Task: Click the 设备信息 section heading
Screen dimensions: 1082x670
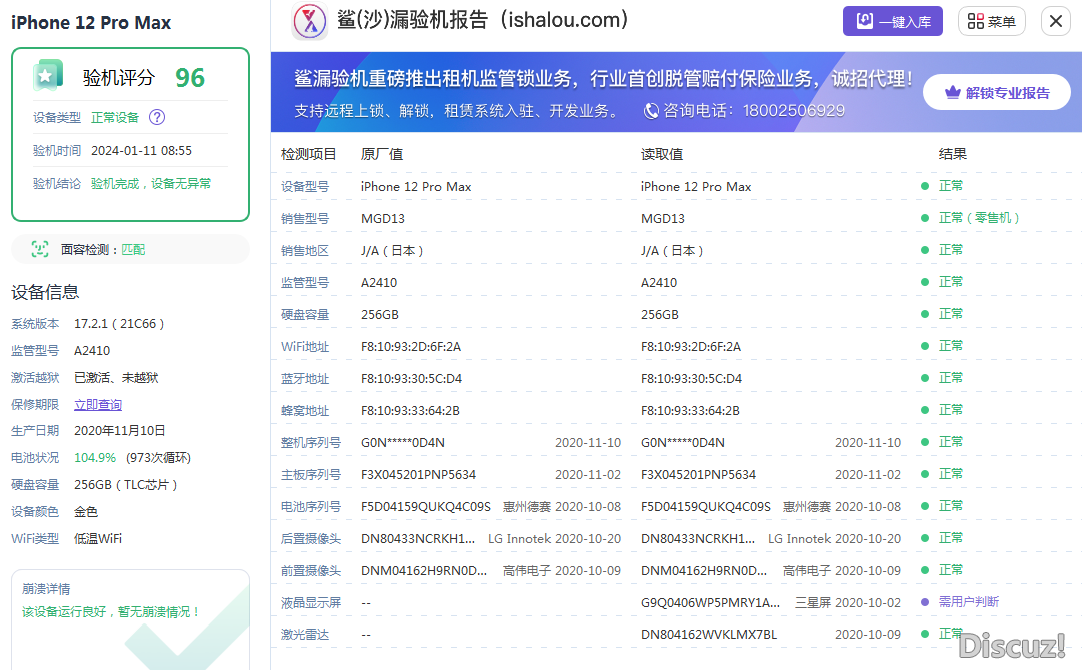Action: [46, 292]
